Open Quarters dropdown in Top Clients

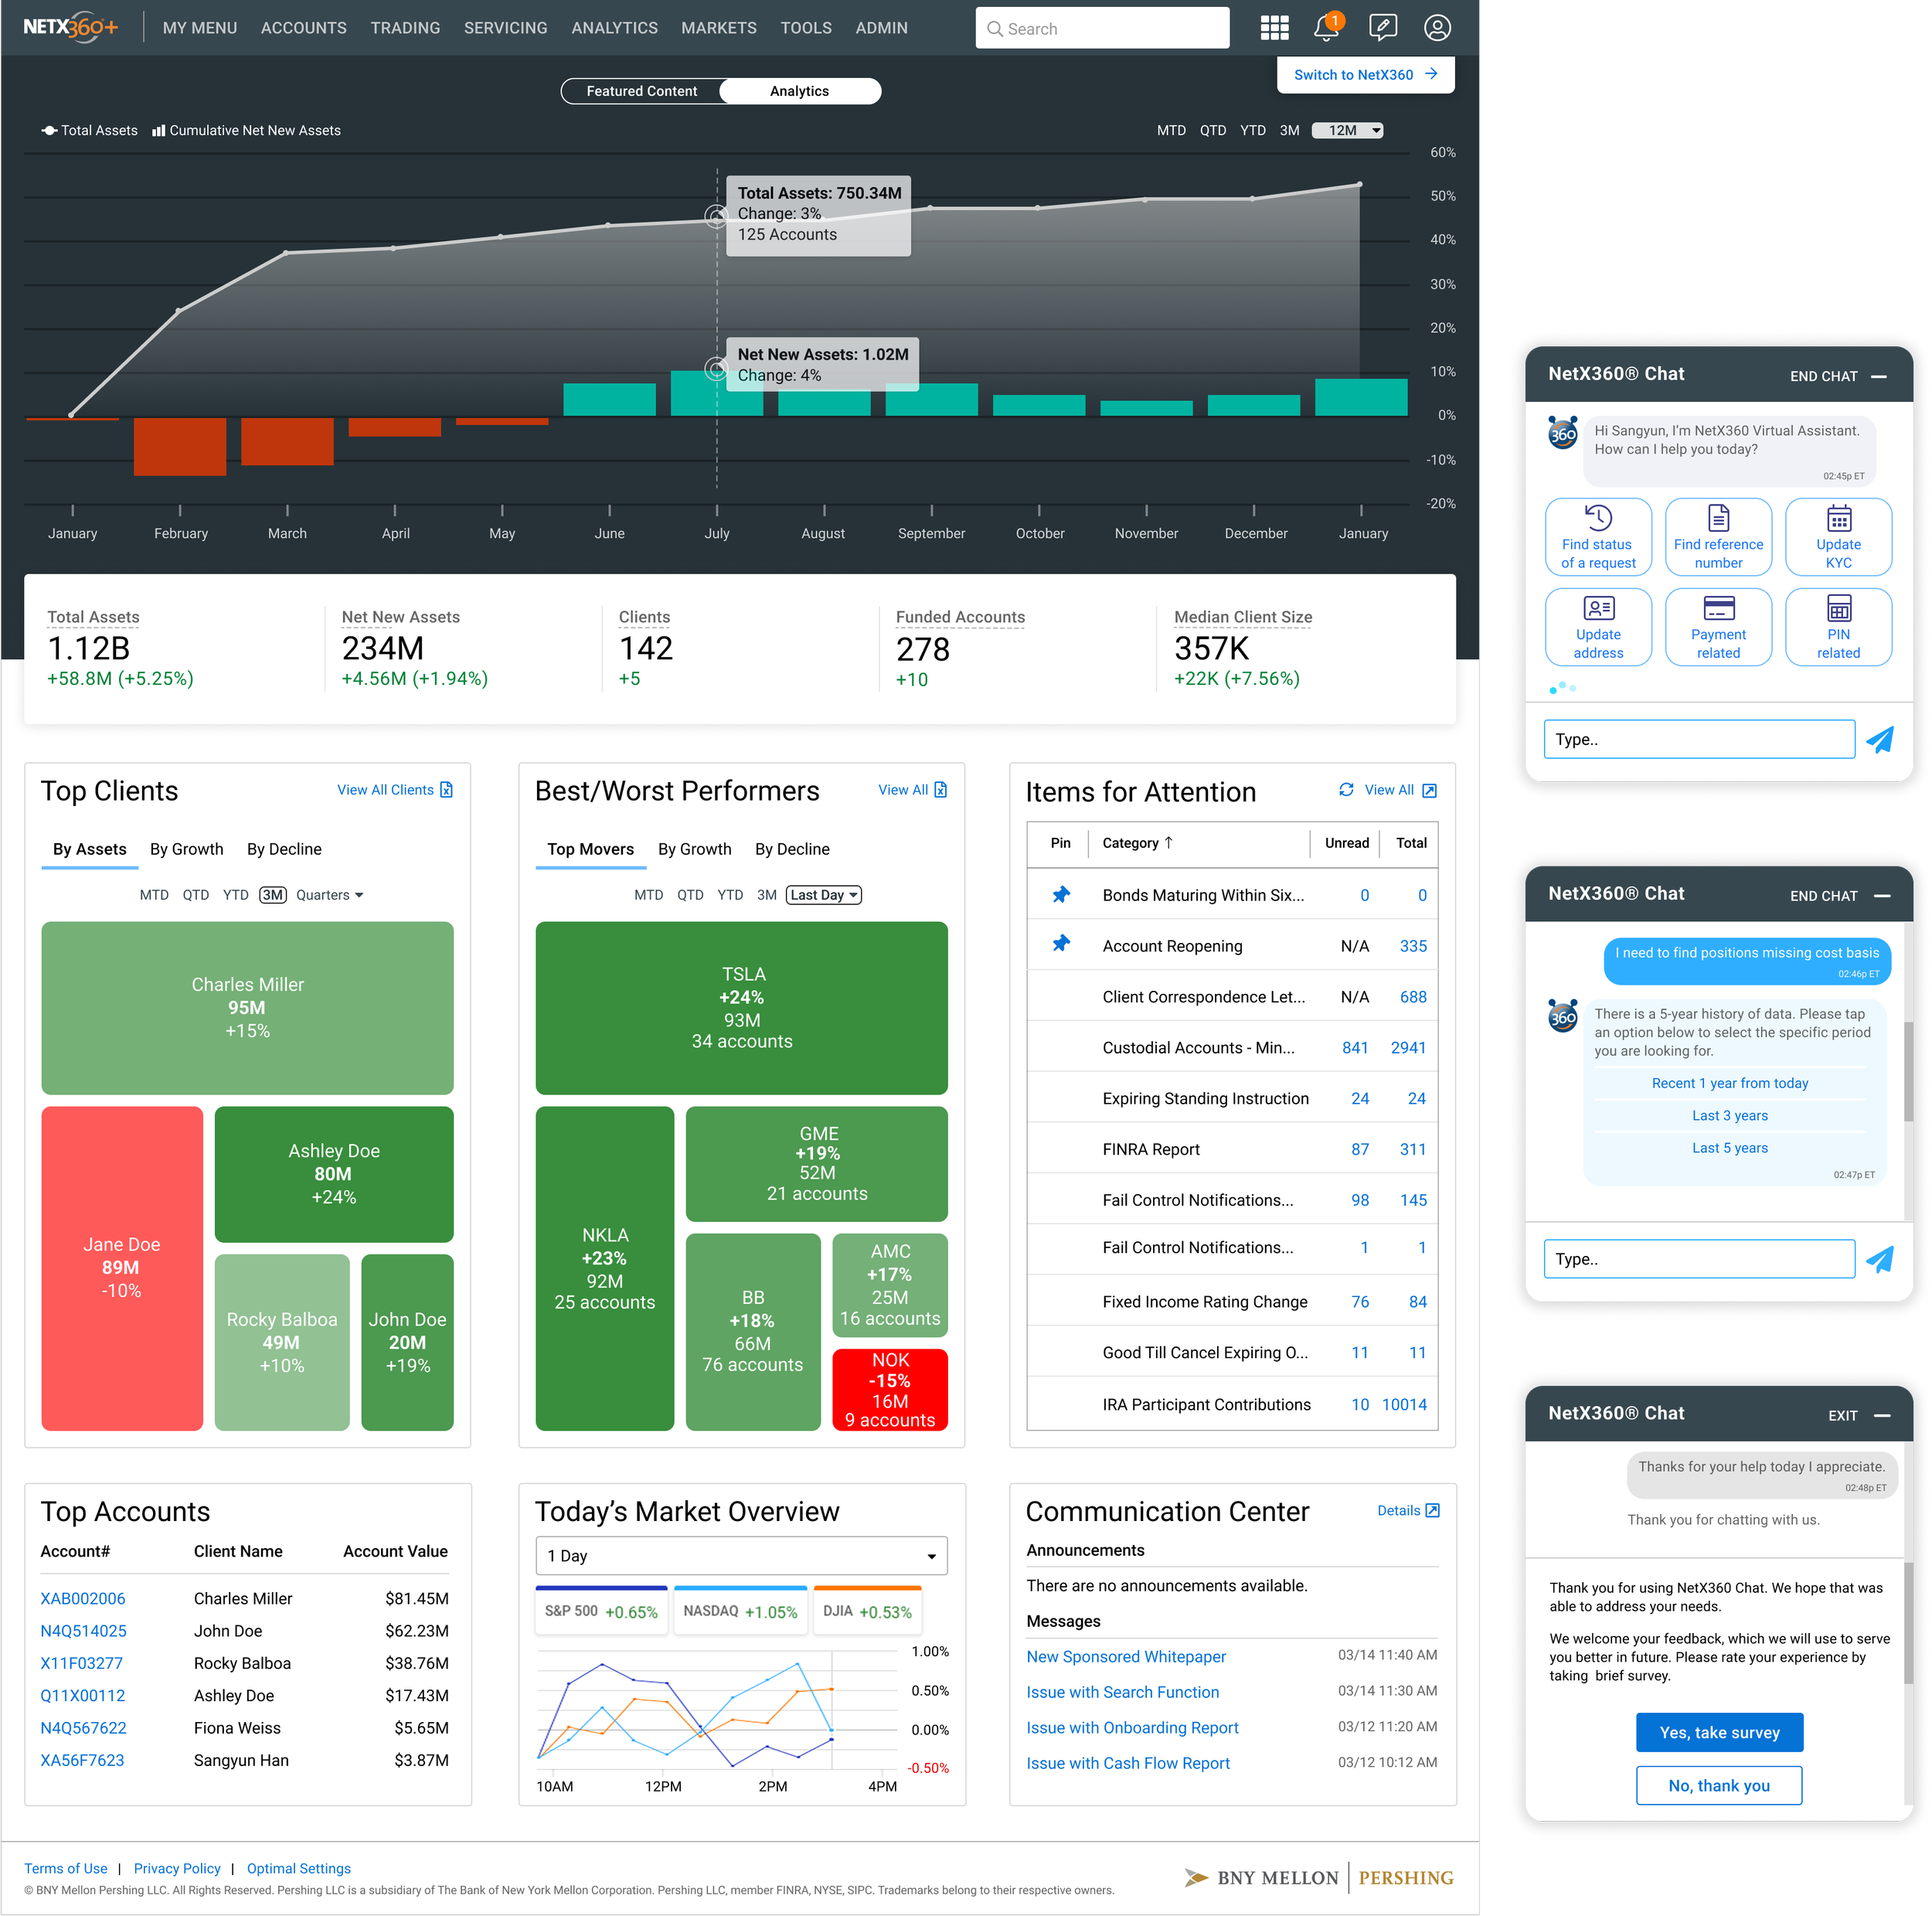click(x=329, y=894)
